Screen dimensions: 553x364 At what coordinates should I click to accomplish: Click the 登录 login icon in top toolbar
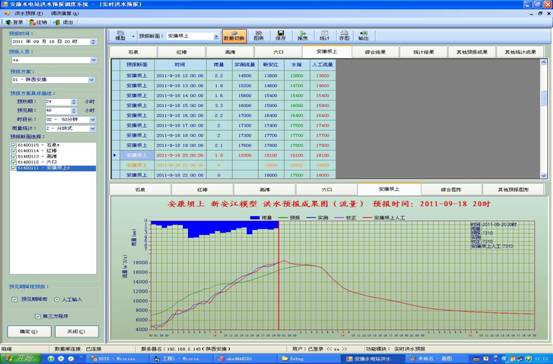click(x=14, y=22)
